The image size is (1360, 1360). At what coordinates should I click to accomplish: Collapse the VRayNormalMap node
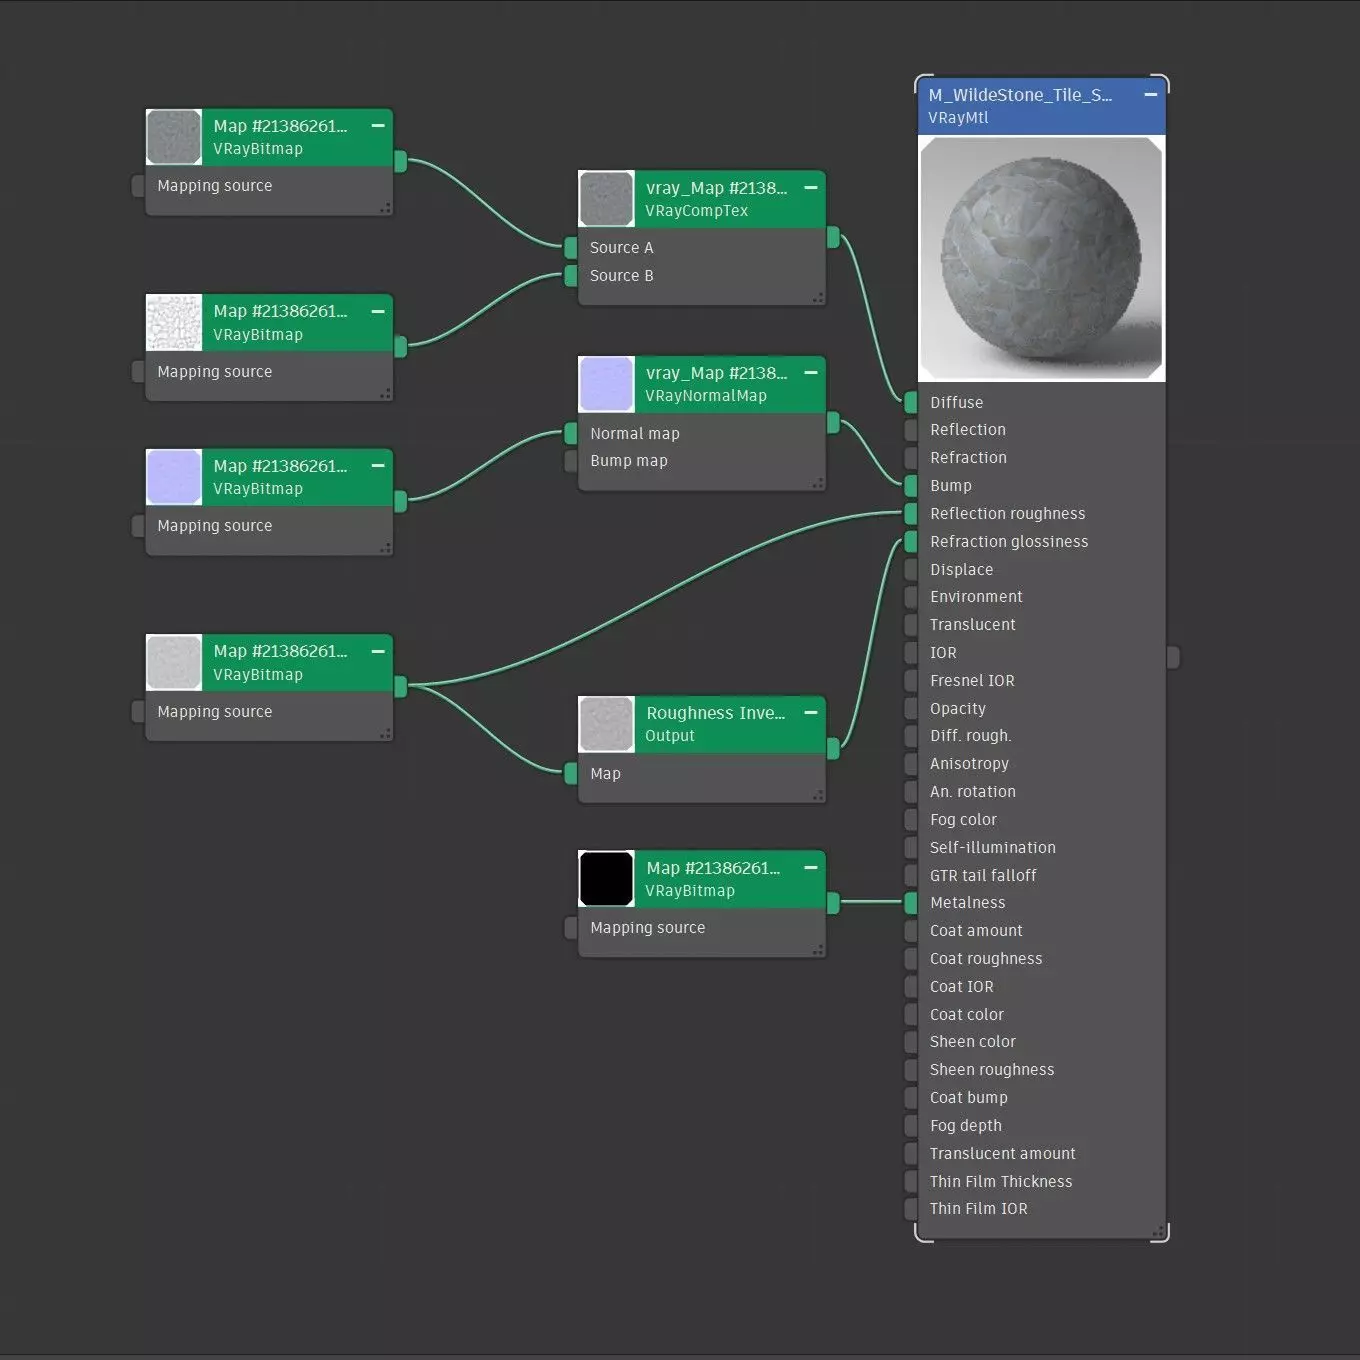(x=811, y=373)
